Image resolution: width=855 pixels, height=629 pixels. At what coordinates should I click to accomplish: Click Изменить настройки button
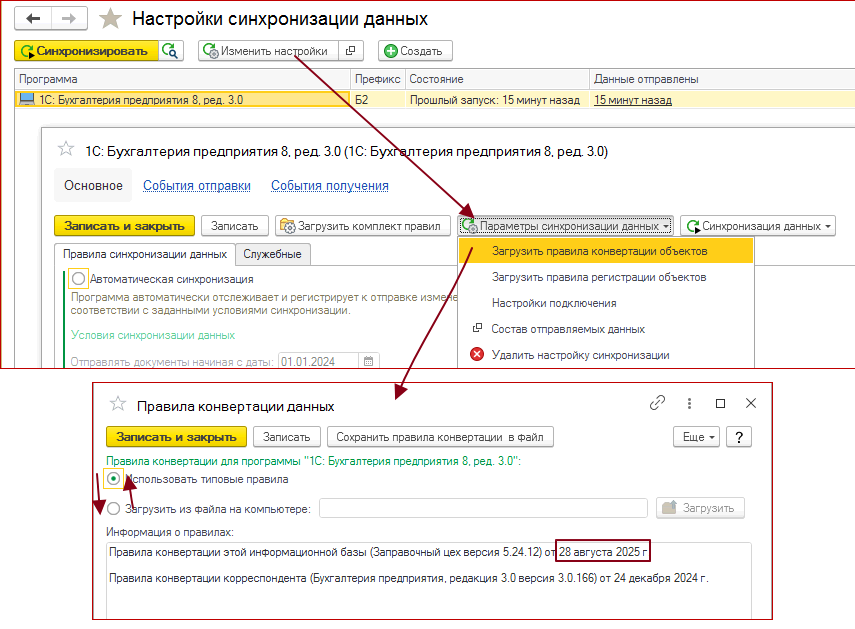click(268, 51)
